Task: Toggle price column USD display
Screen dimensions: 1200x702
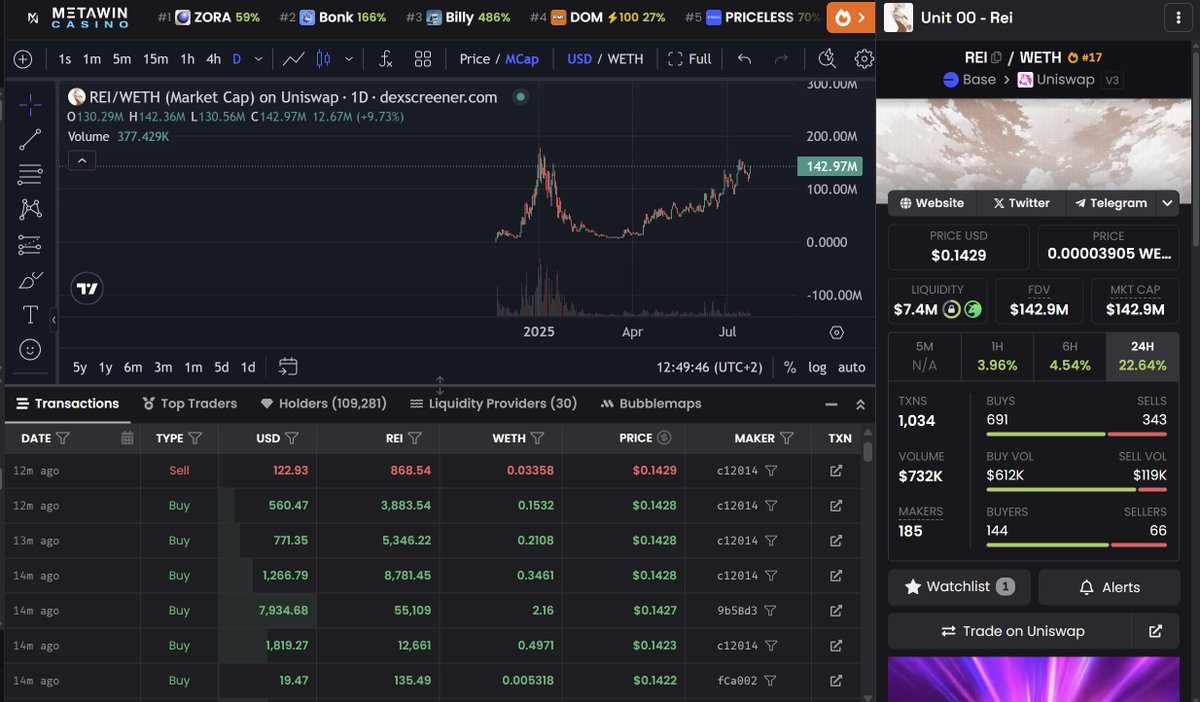Action: [664, 438]
